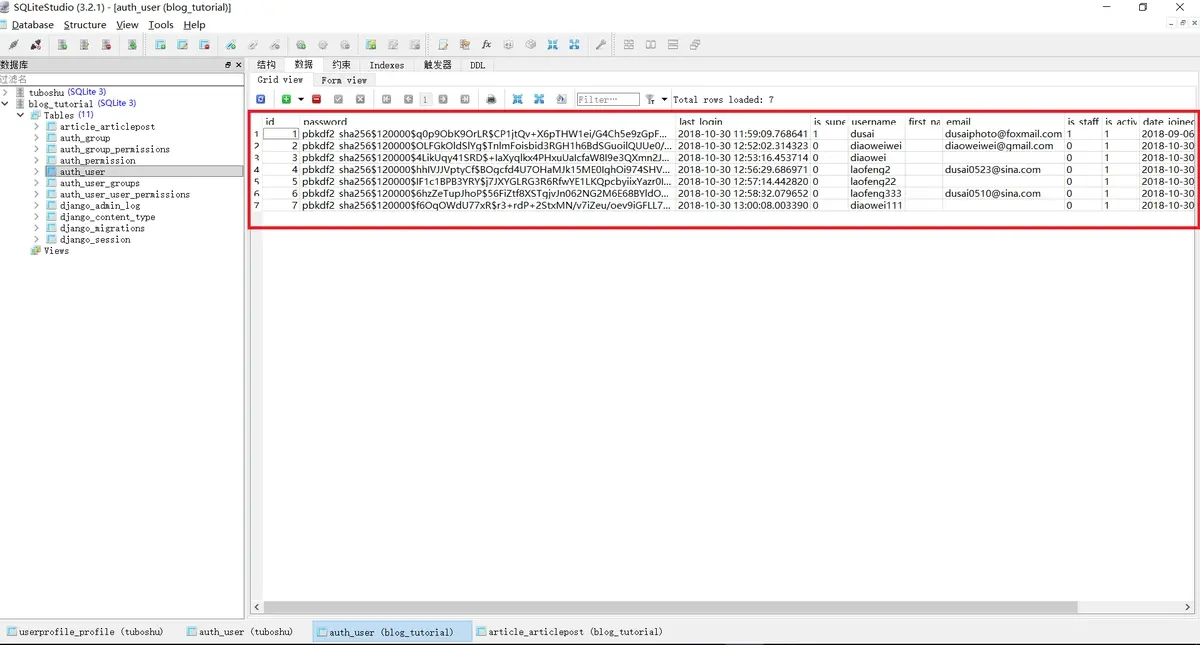This screenshot has height=645, width=1200.
Task: Click the printer export icon in grid toolbar
Action: pos(491,100)
